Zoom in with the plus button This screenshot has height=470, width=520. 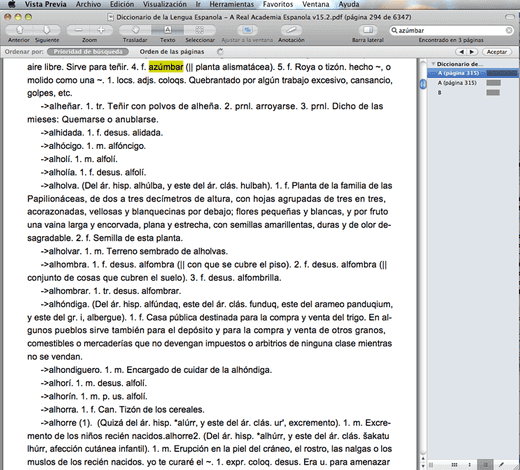click(101, 30)
